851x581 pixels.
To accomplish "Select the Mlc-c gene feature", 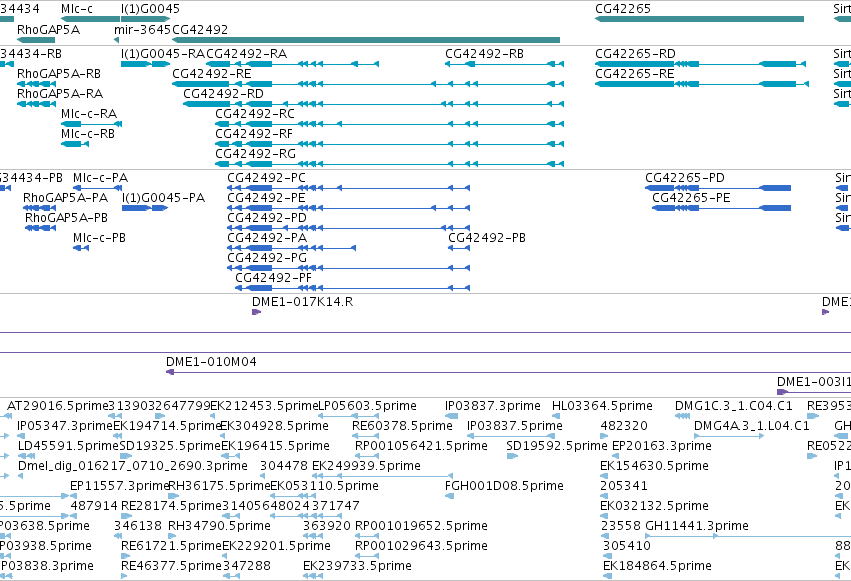I will tap(90, 19).
